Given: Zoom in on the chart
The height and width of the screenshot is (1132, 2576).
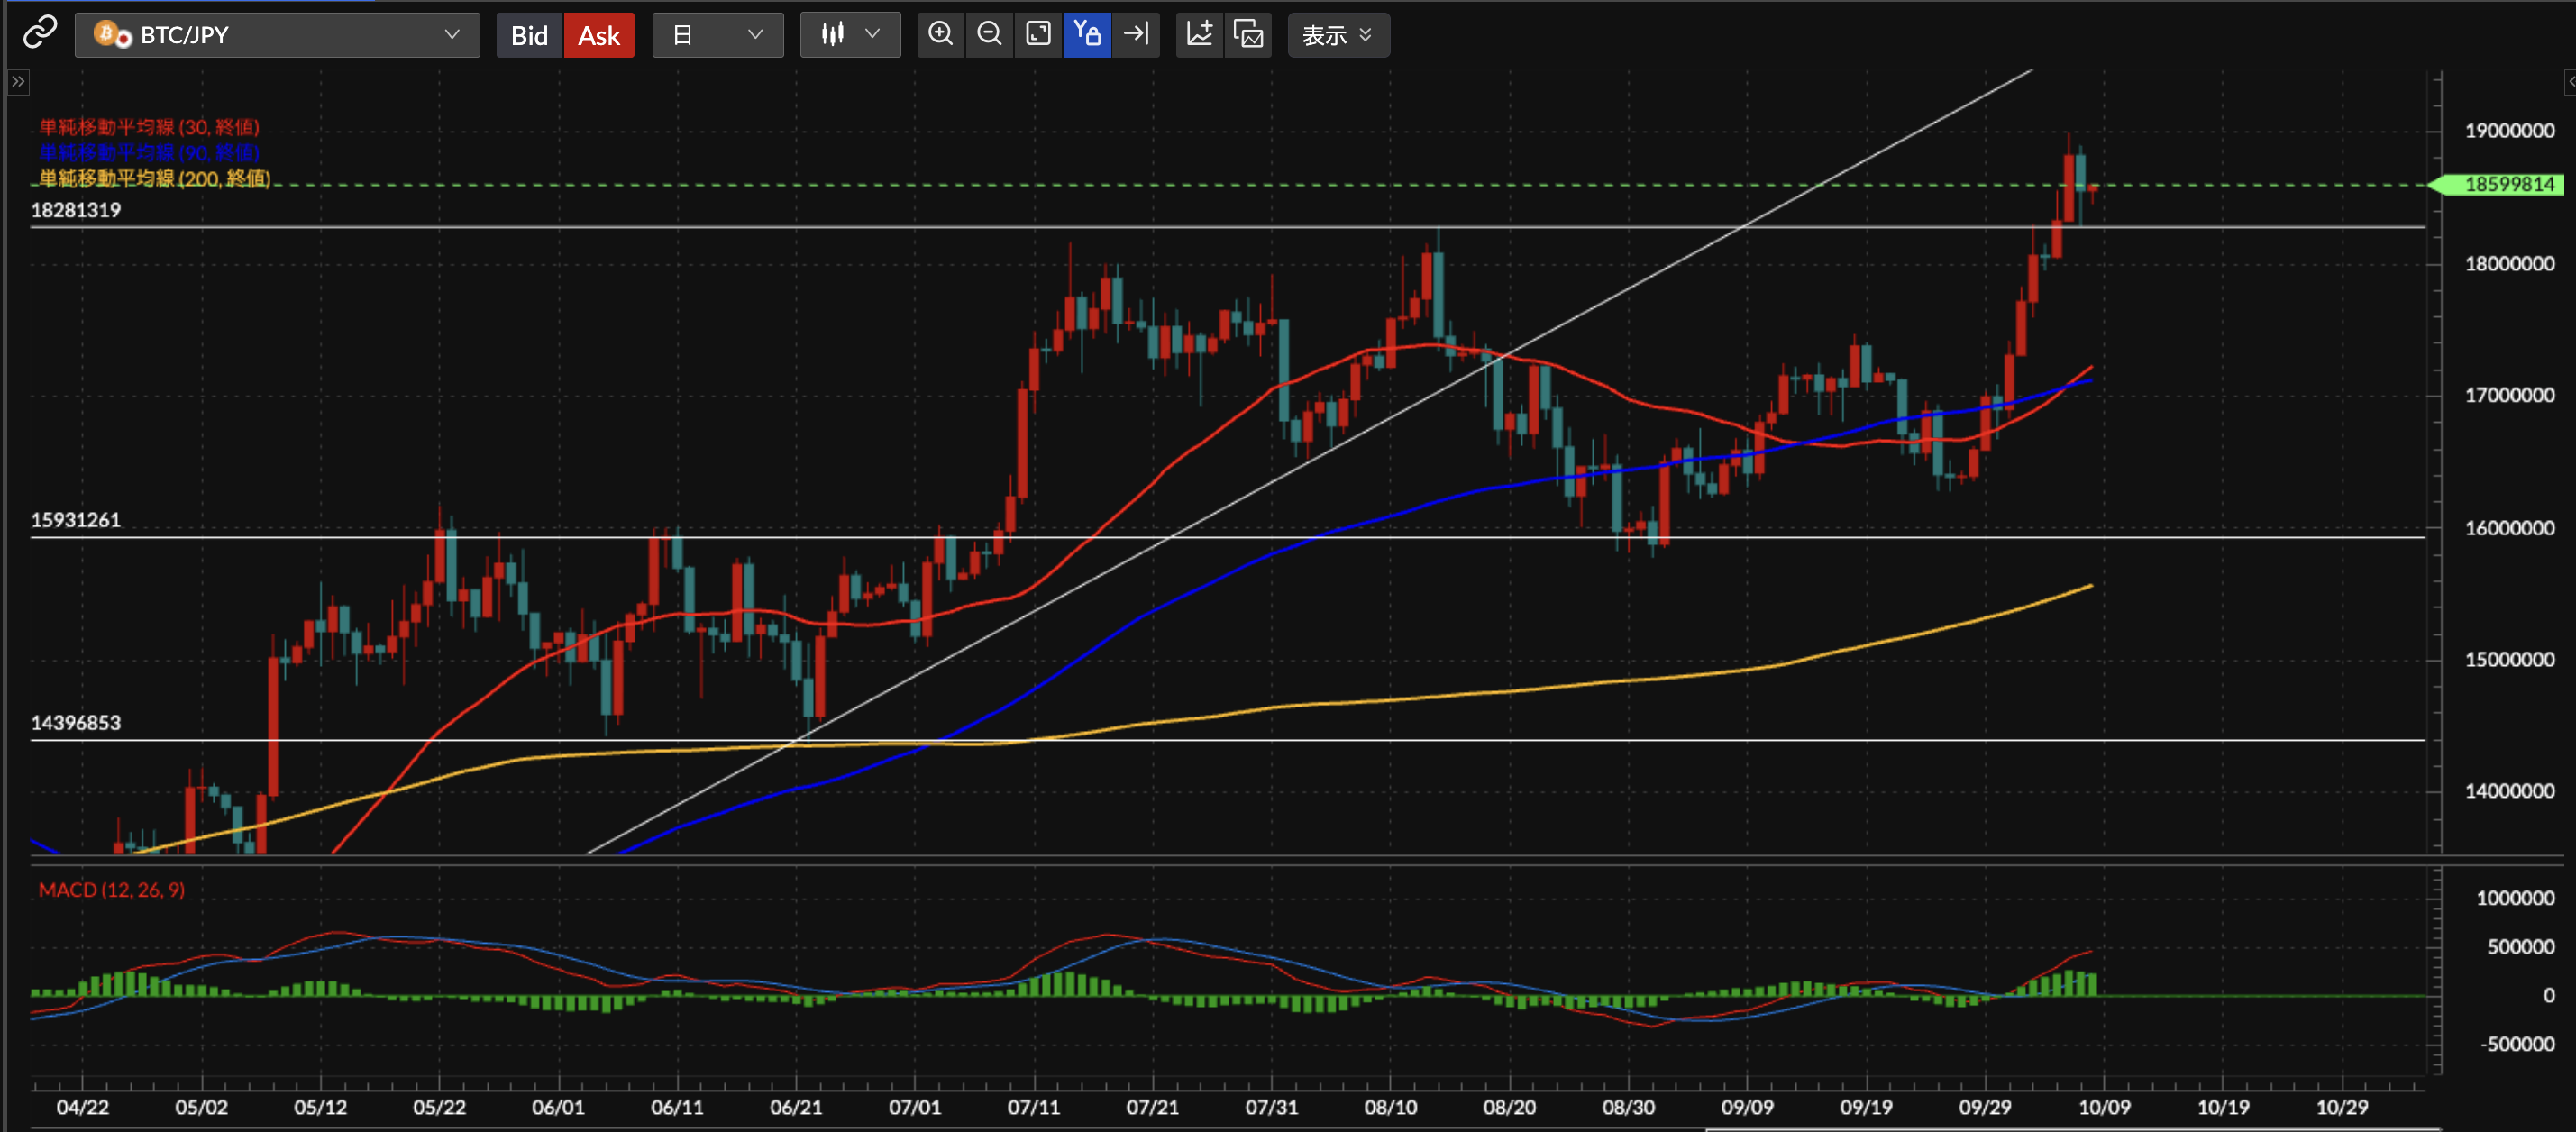Looking at the screenshot, I should [x=940, y=35].
